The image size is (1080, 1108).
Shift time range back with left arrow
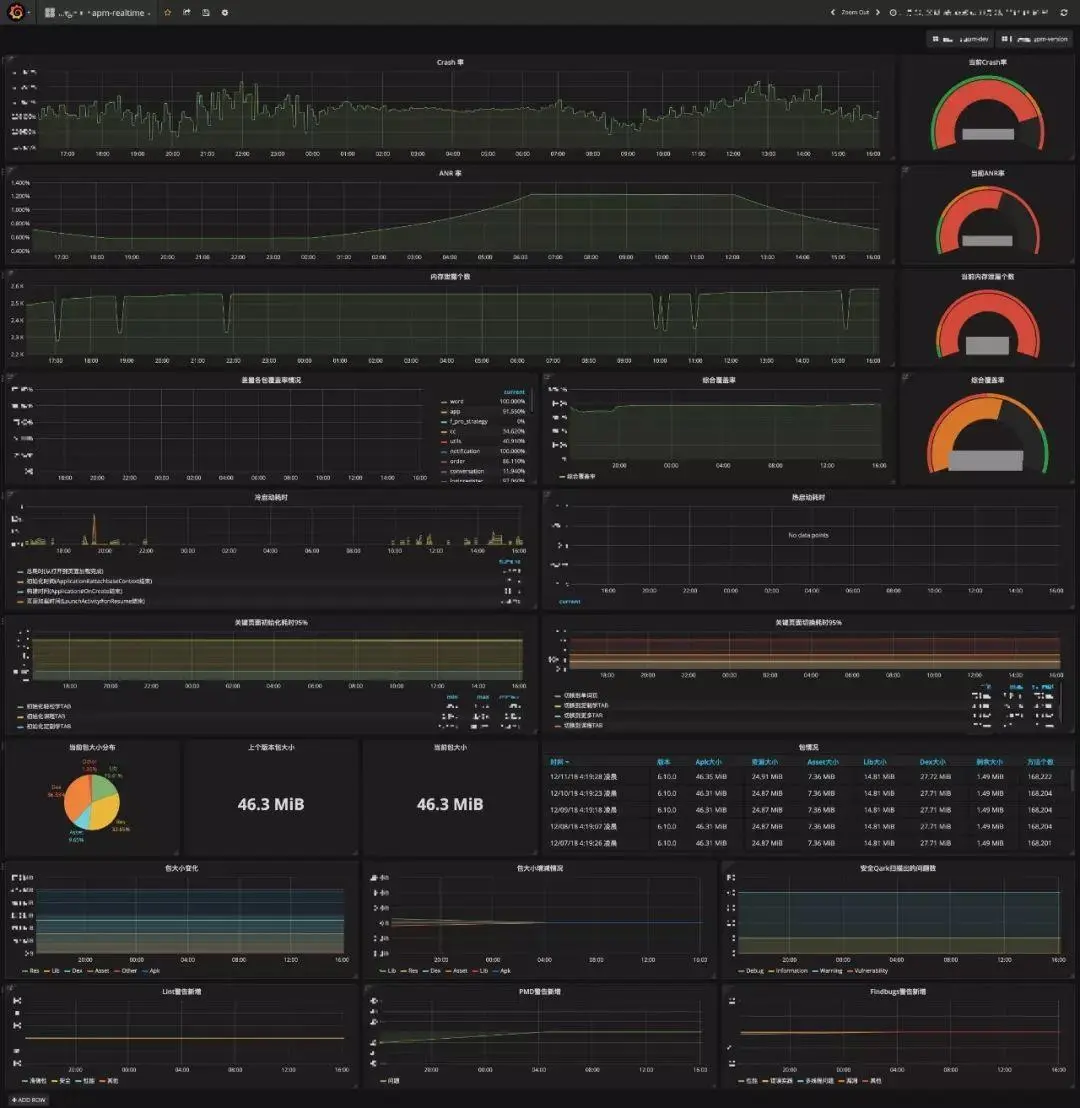(x=833, y=12)
